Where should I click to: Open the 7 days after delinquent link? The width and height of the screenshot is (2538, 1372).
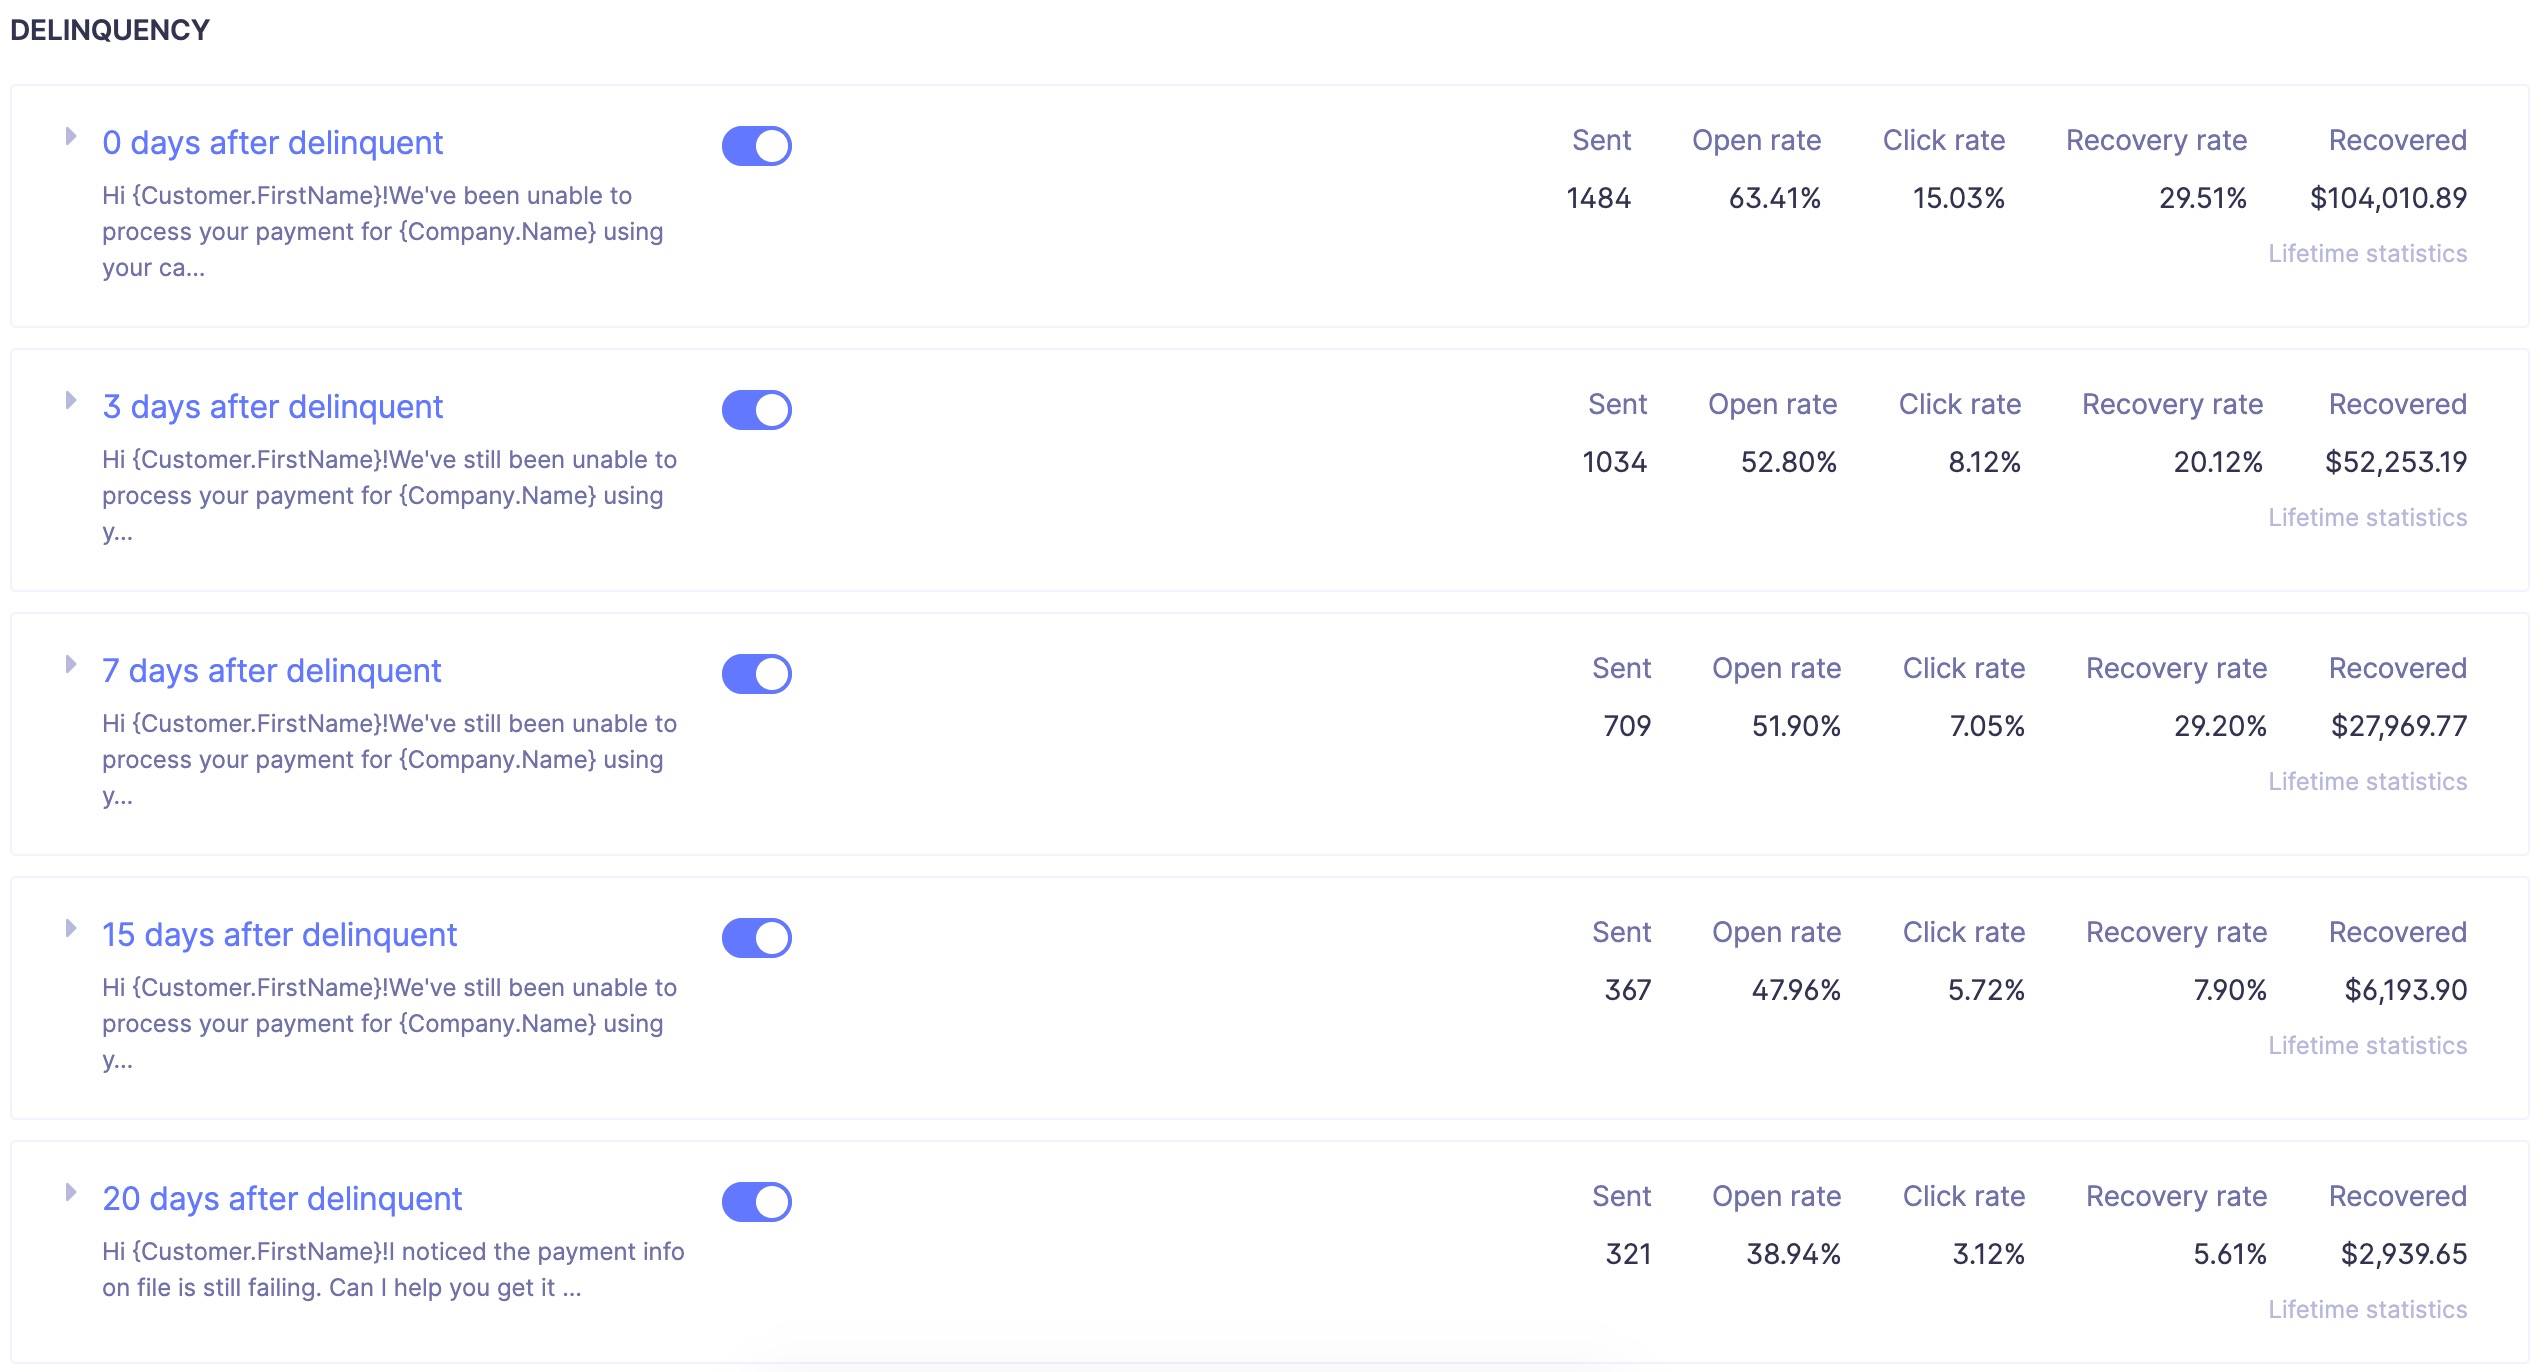[271, 671]
